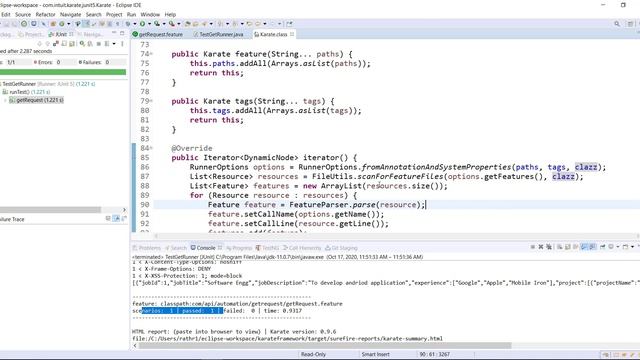
Task: Open the TestNG view tab
Action: (267, 248)
